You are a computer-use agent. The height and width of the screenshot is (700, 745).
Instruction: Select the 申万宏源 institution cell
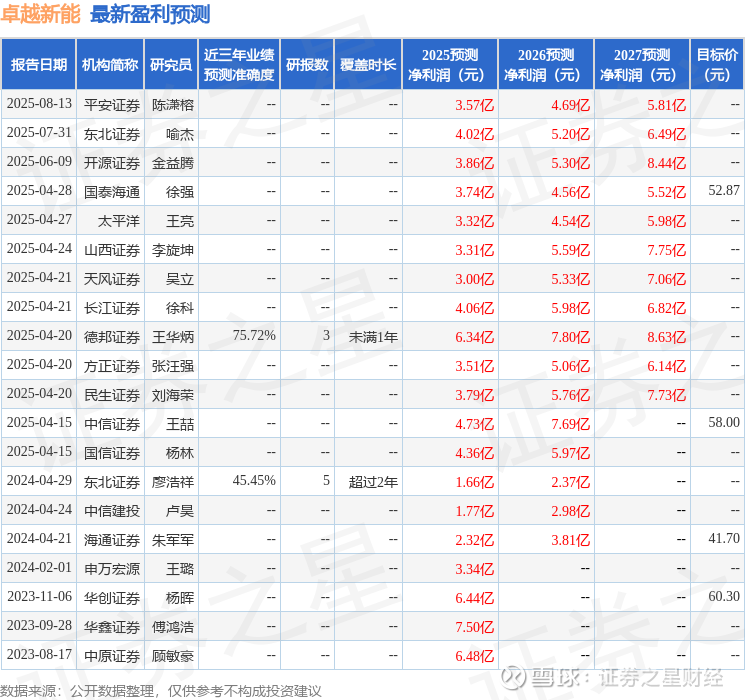pos(112,569)
